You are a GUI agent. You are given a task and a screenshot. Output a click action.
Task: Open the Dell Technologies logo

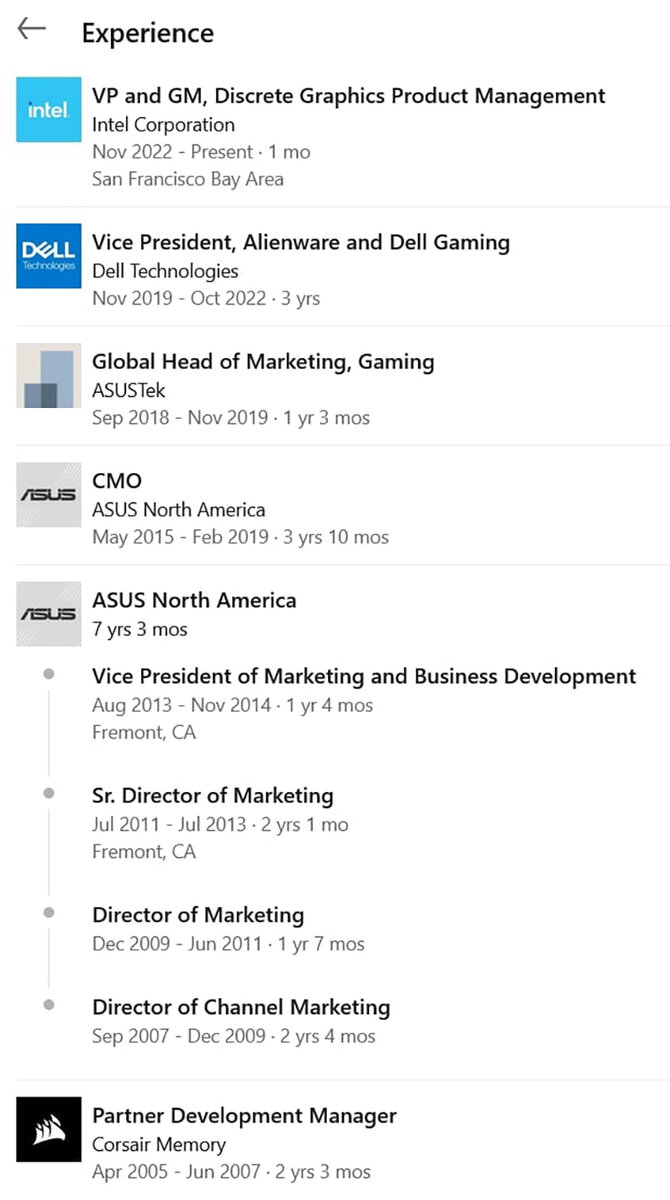(x=48, y=256)
